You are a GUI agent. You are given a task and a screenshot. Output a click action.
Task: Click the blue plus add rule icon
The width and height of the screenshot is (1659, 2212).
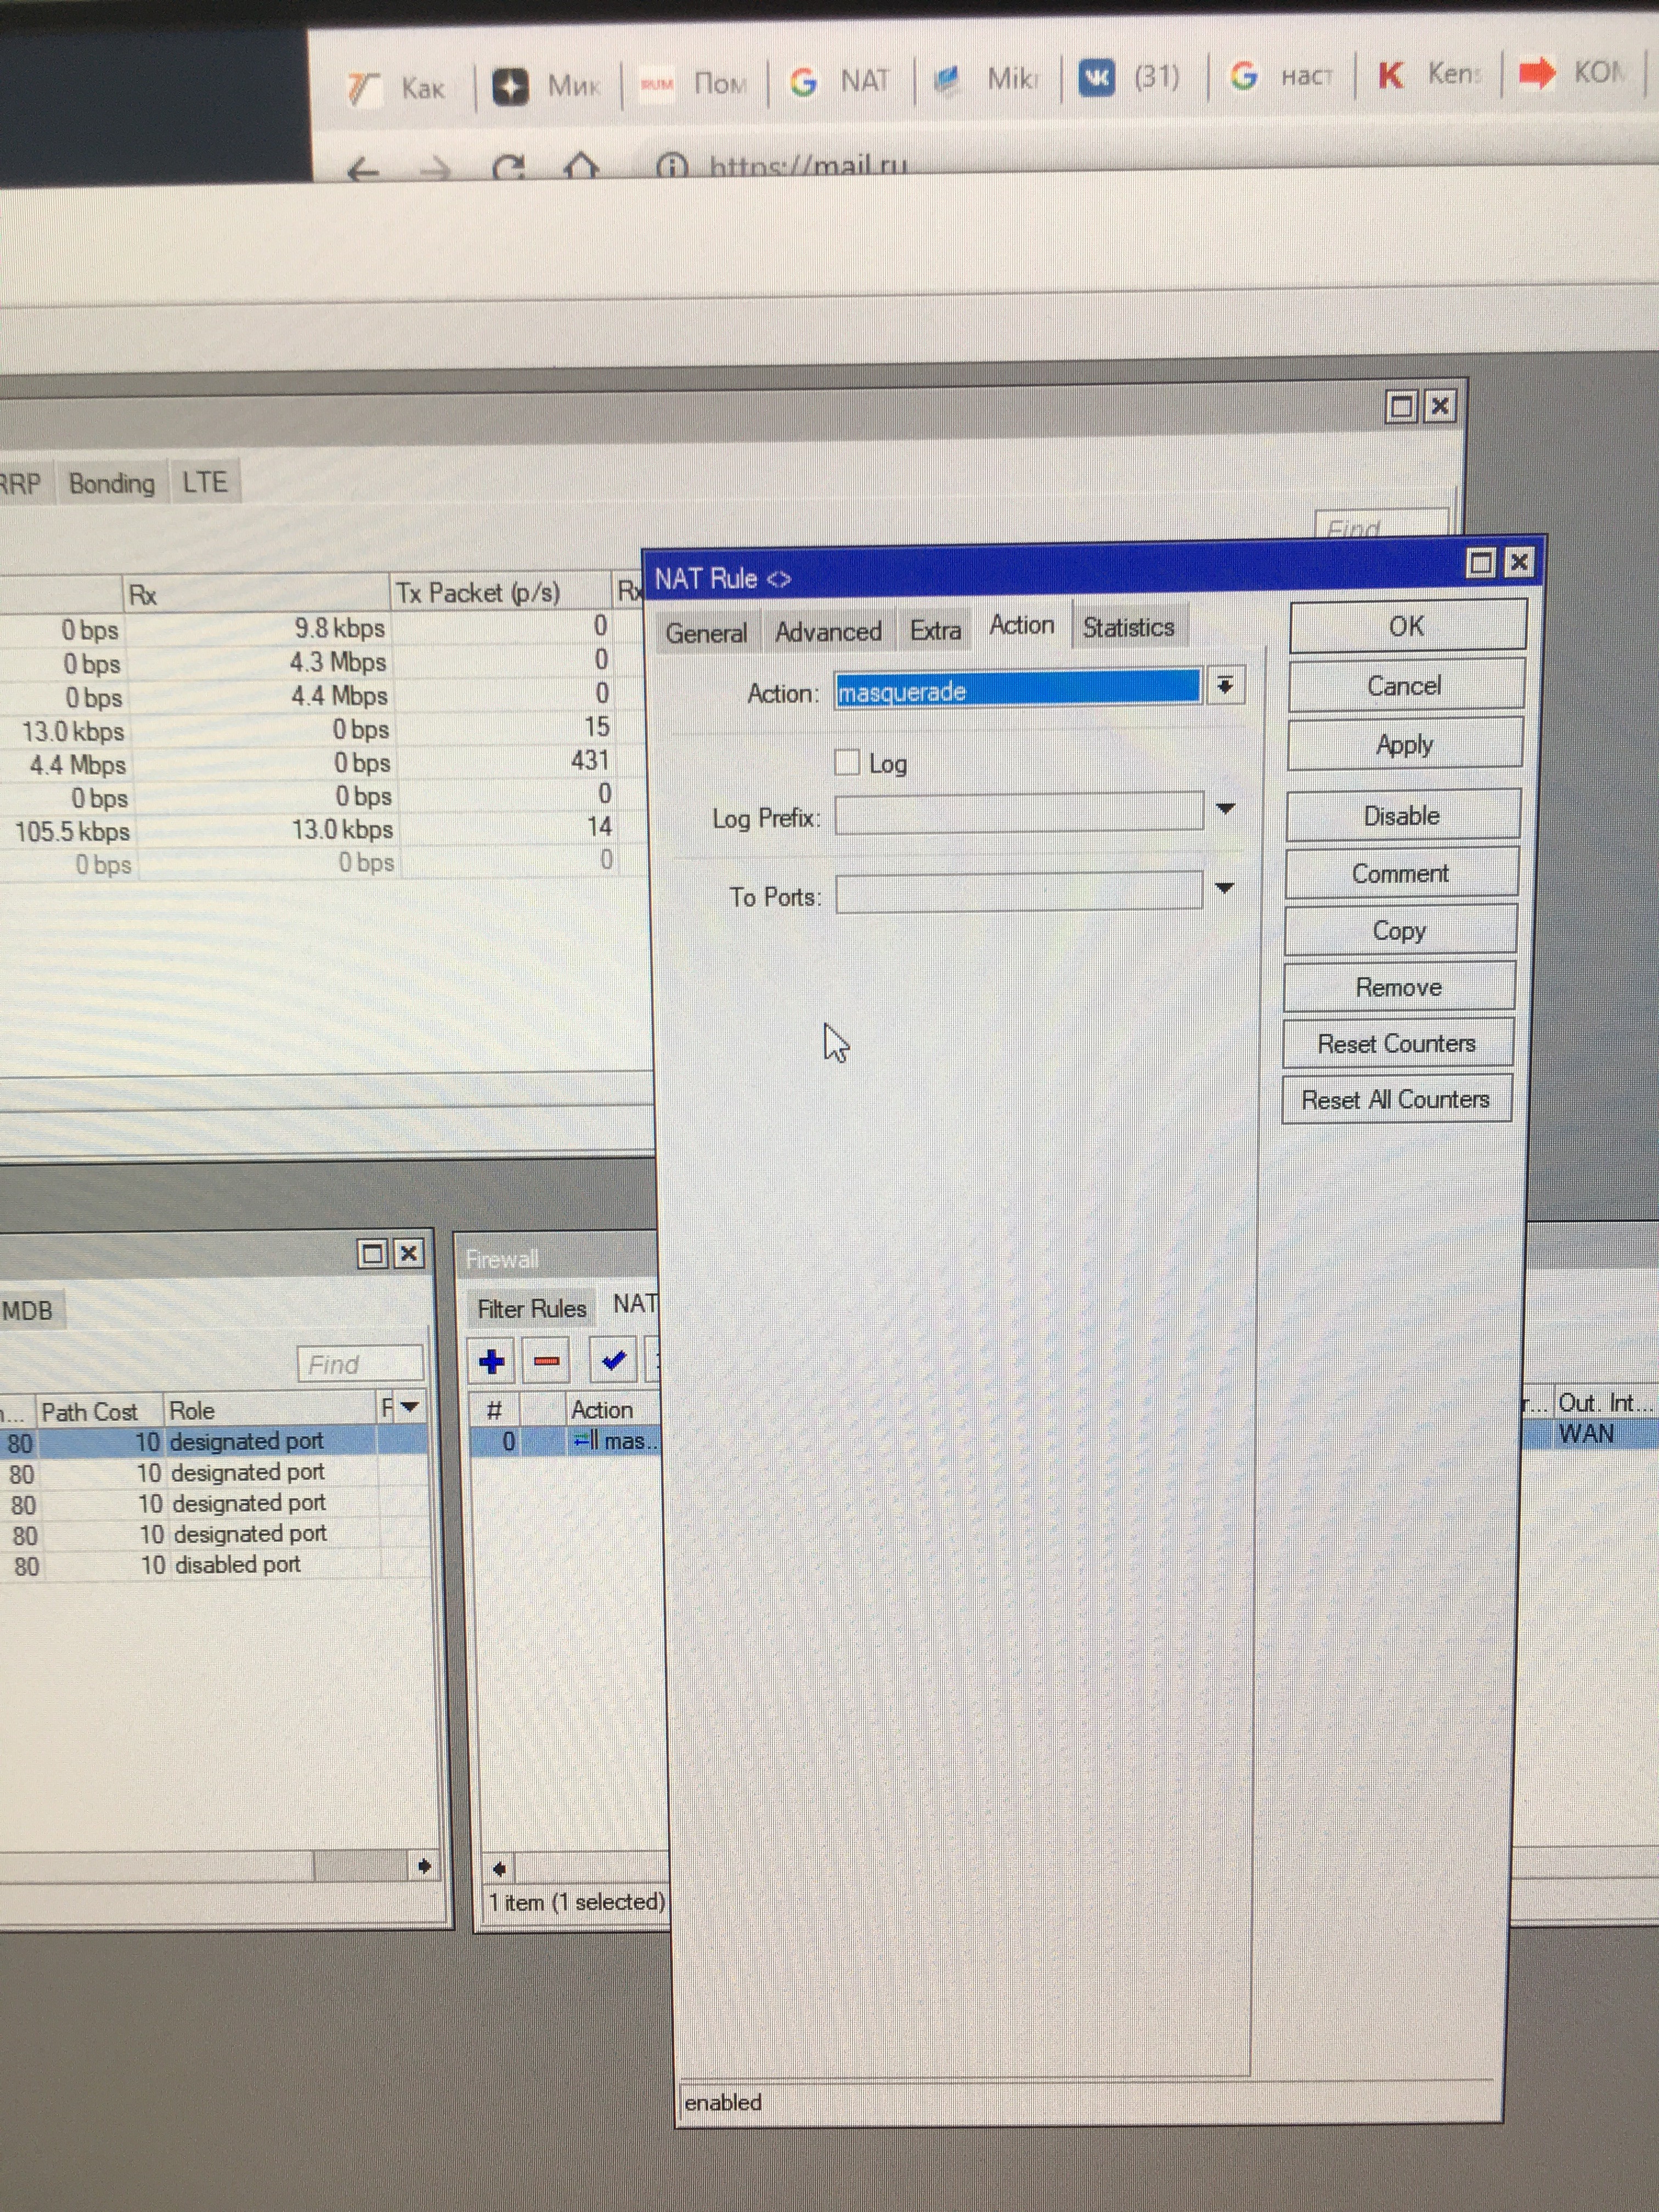click(492, 1361)
